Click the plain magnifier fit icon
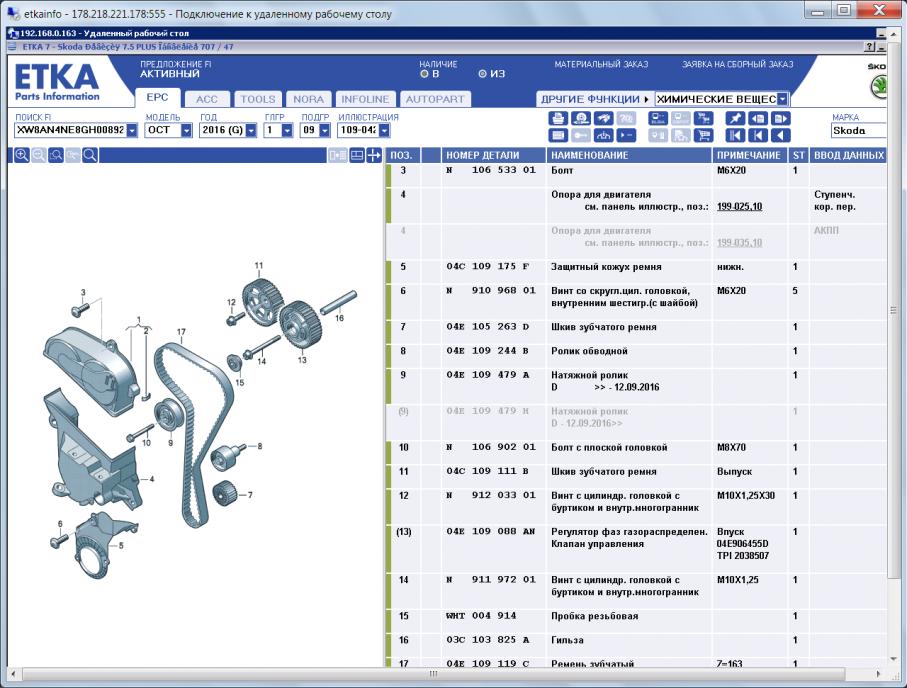The image size is (907, 688). pos(90,155)
